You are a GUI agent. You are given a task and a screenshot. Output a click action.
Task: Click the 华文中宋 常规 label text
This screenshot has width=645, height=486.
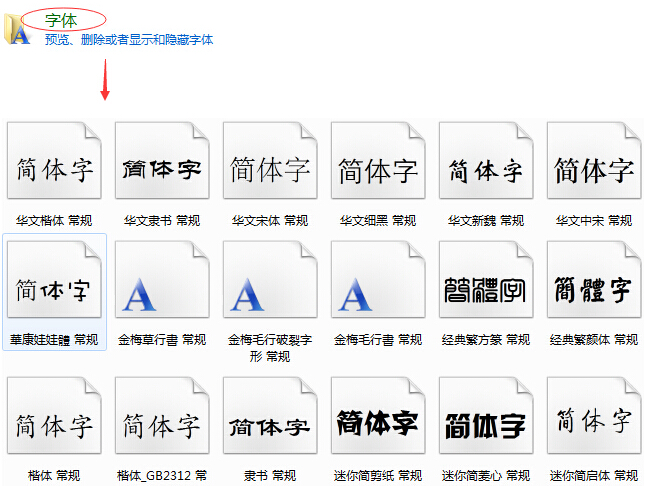[x=594, y=221]
